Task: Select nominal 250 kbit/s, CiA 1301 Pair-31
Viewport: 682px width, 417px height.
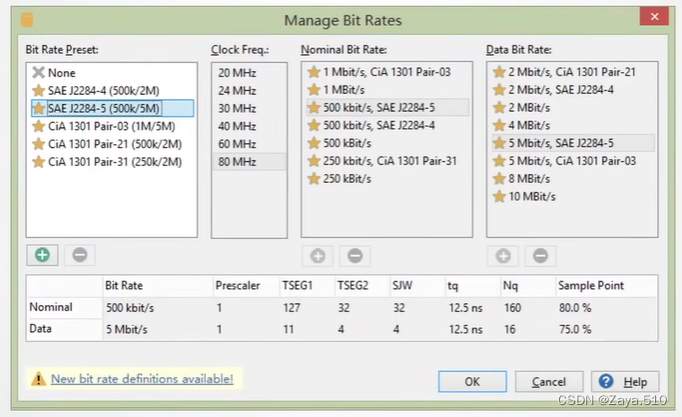Action: pyautogui.click(x=387, y=161)
